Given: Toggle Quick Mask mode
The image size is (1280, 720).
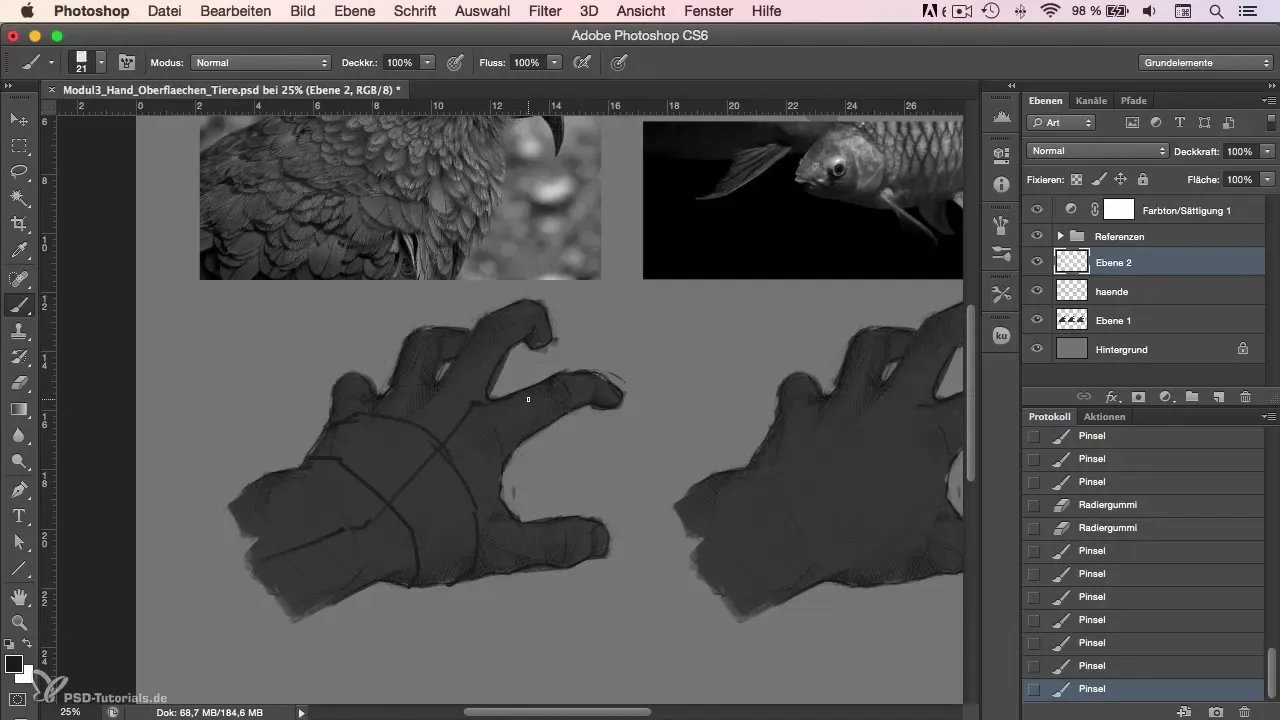Looking at the screenshot, I should (x=18, y=699).
